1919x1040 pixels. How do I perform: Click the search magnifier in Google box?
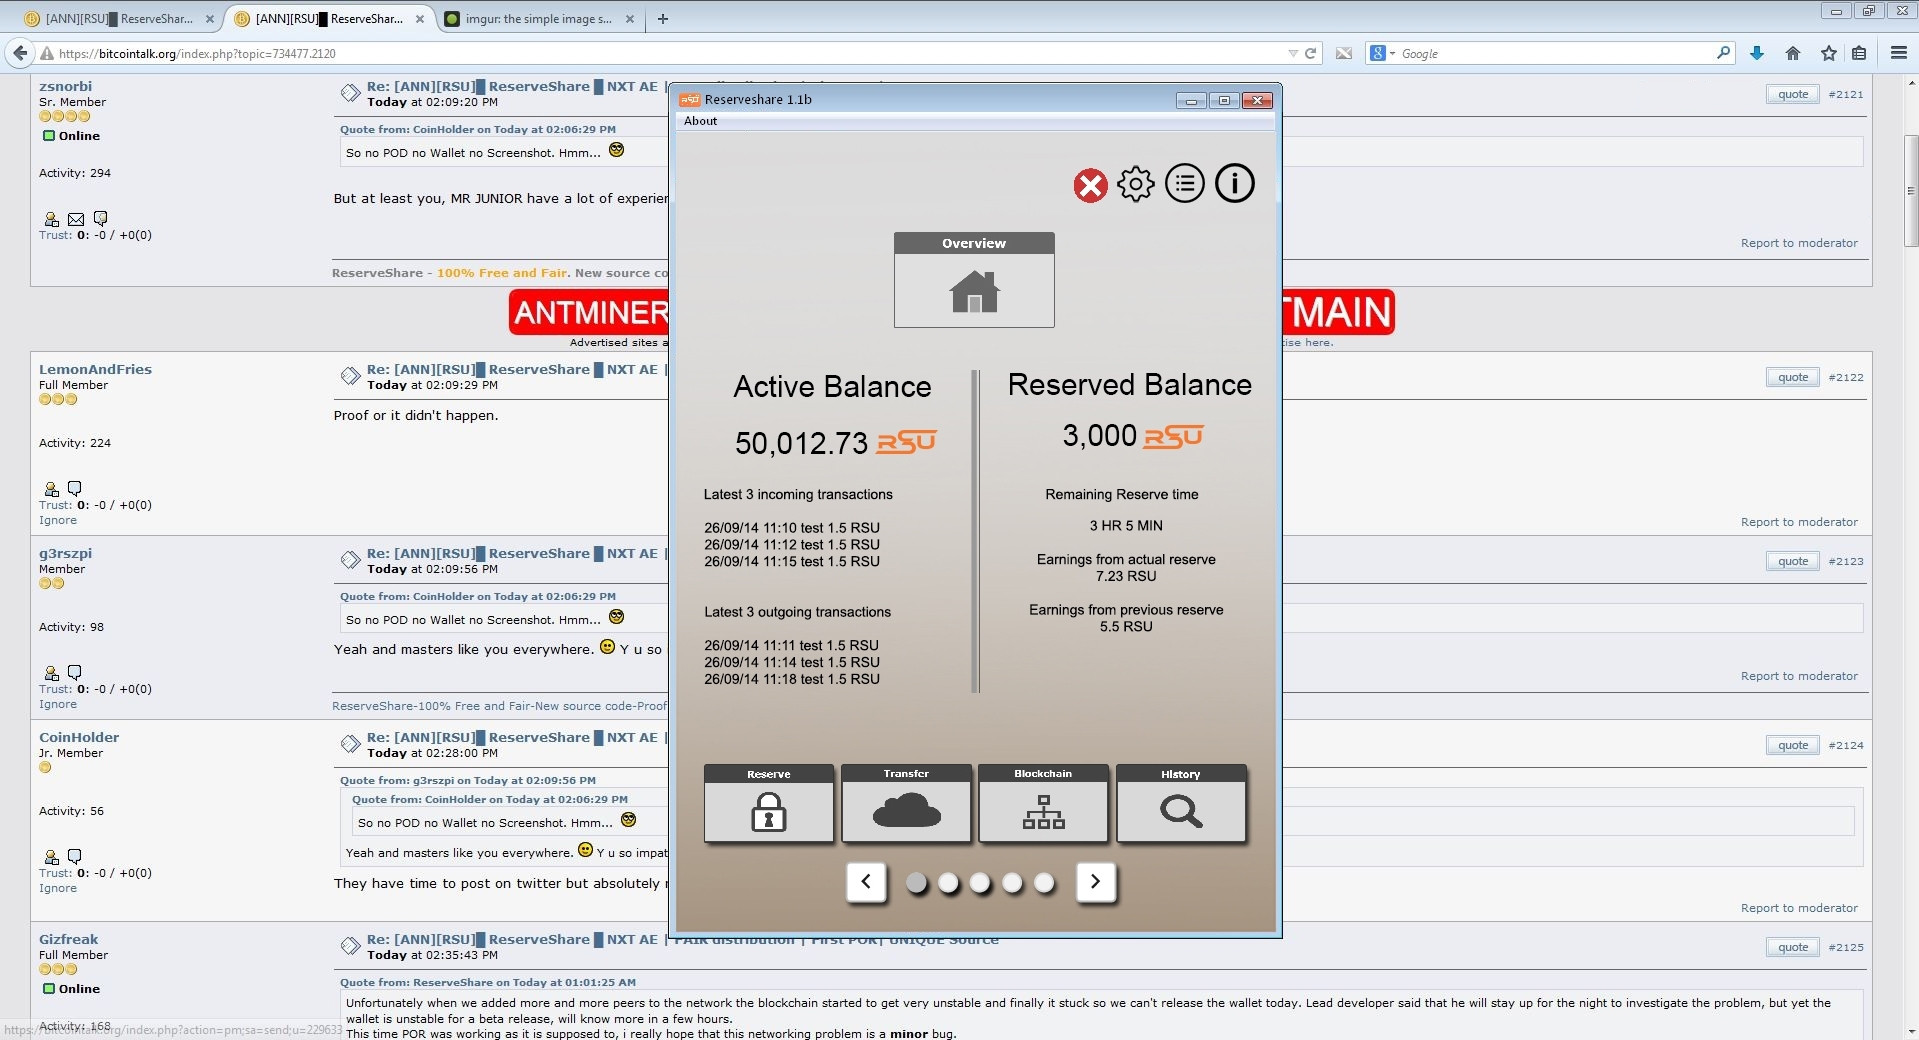click(x=1723, y=53)
